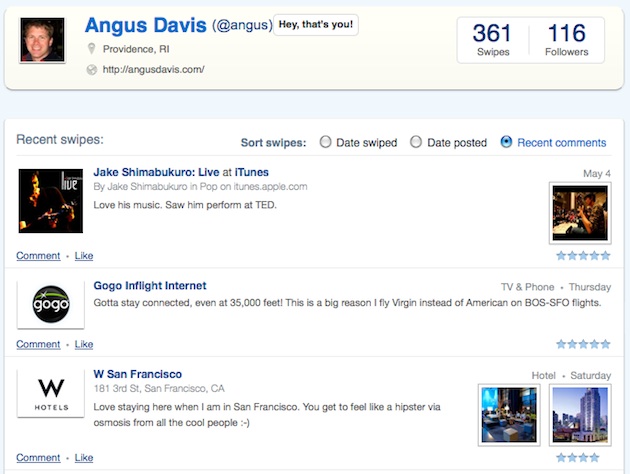Comment on the W San Francisco swipe
Viewport: 630px width, 474px height.
point(38,458)
